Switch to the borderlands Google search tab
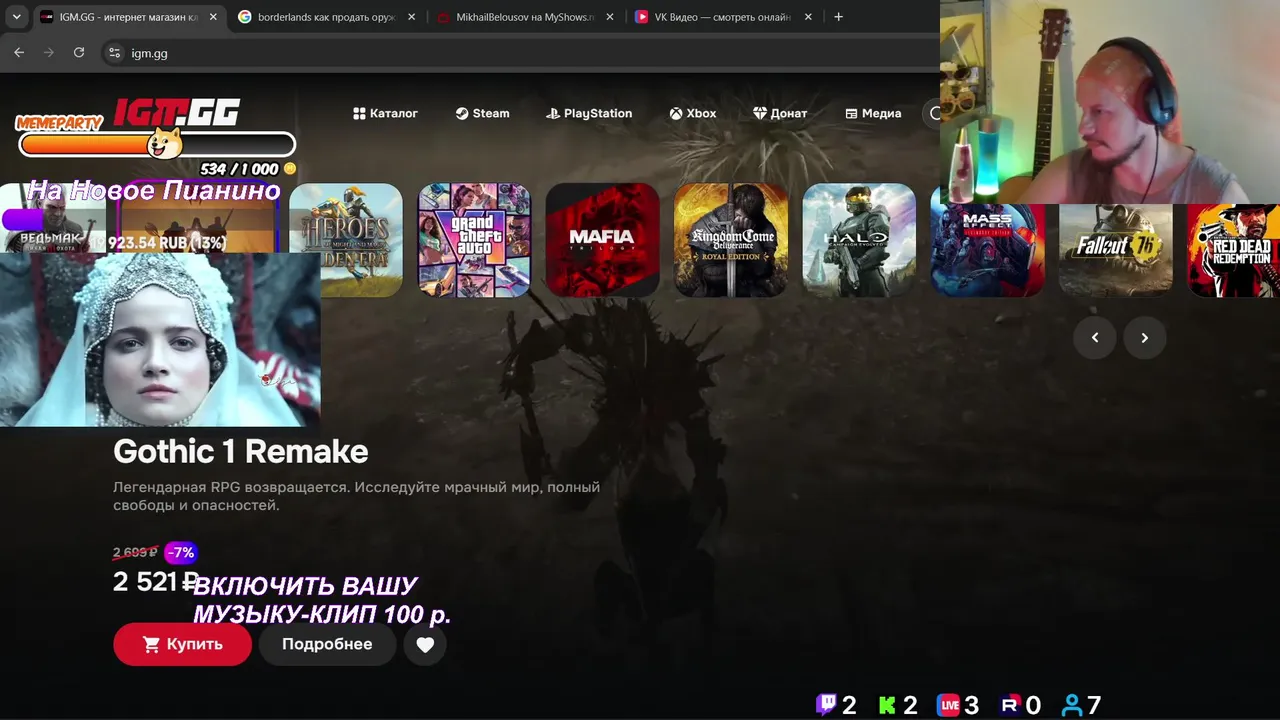This screenshot has width=1280, height=720. tap(326, 17)
